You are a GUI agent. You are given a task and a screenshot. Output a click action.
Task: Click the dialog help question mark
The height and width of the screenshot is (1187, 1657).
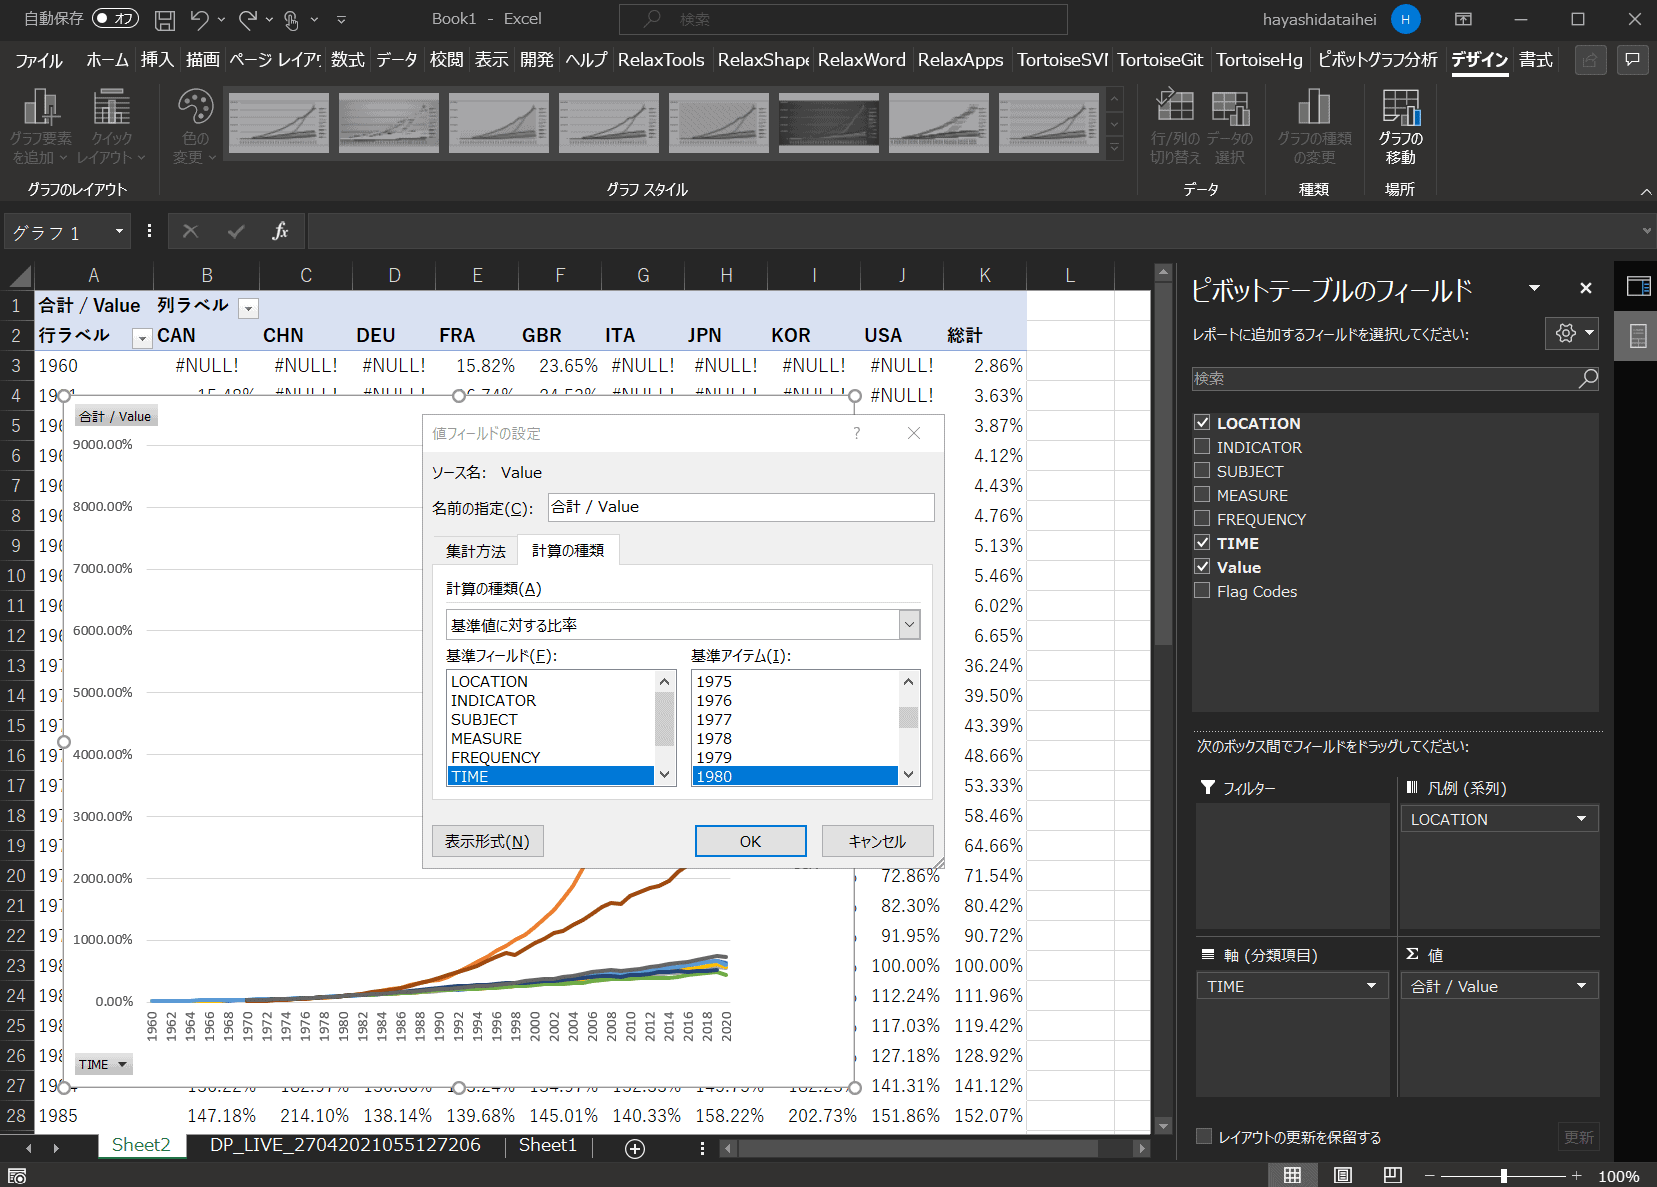(x=856, y=433)
